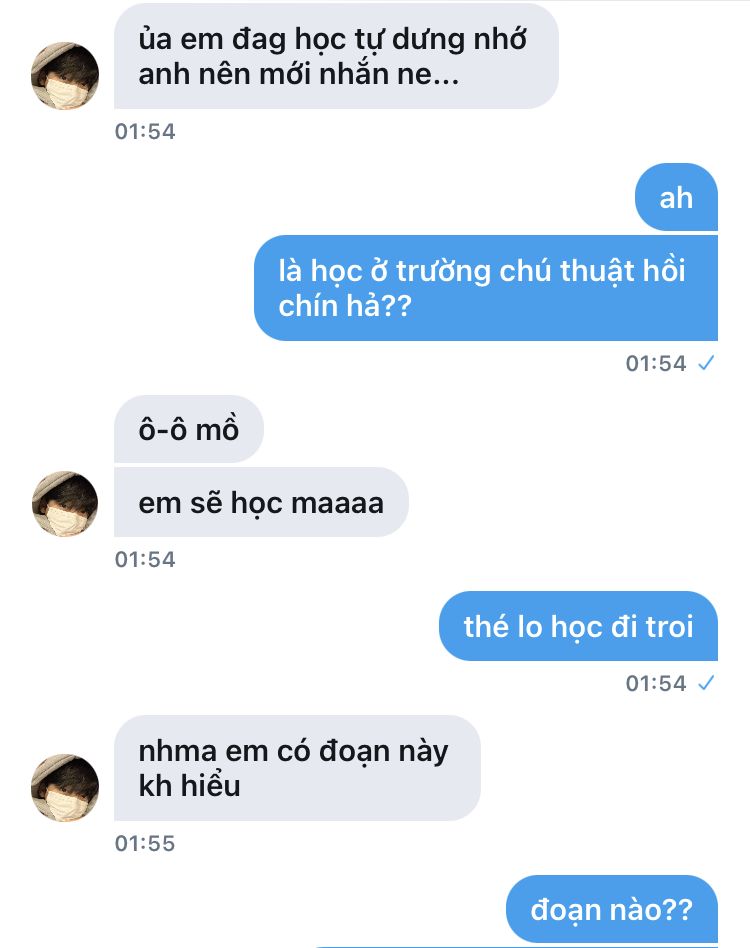
Task: Select message 'là học ở trường chú thuật'
Action: click(486, 288)
